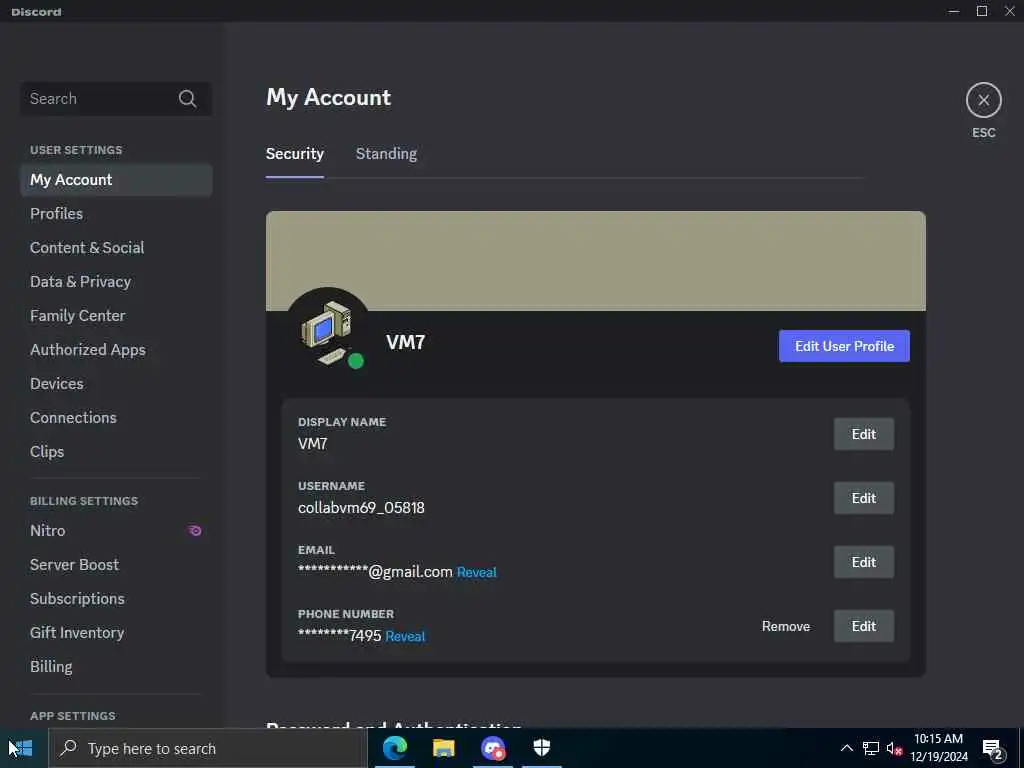Click the settings Search field

[116, 99]
